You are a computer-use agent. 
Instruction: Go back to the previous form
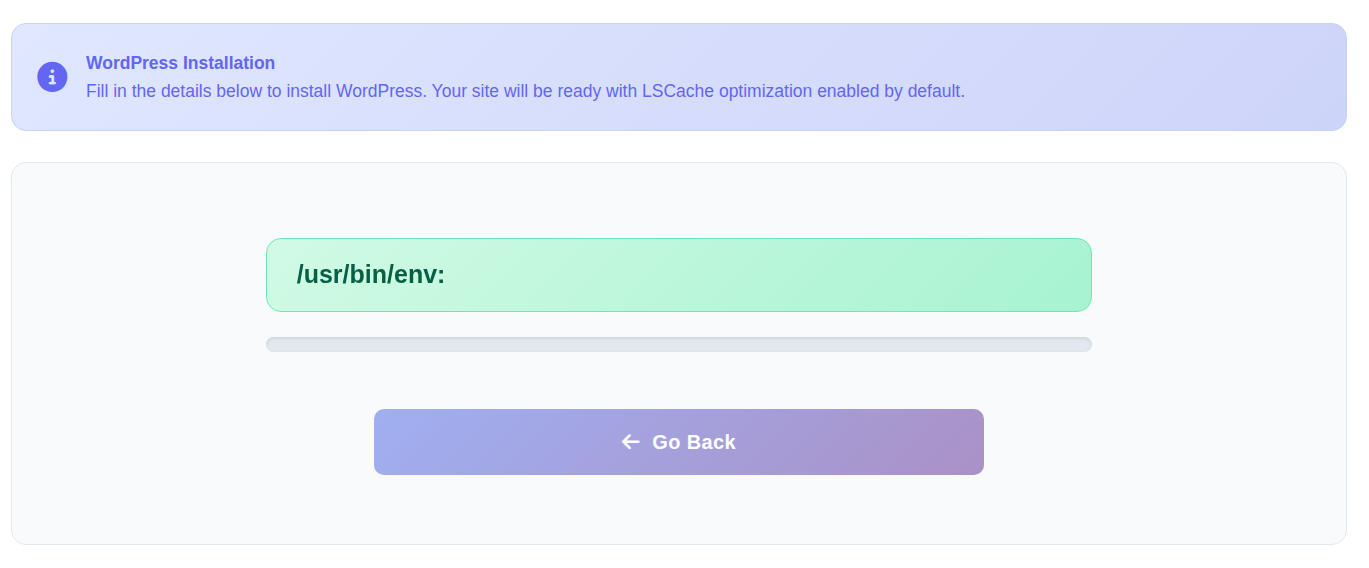click(x=679, y=442)
